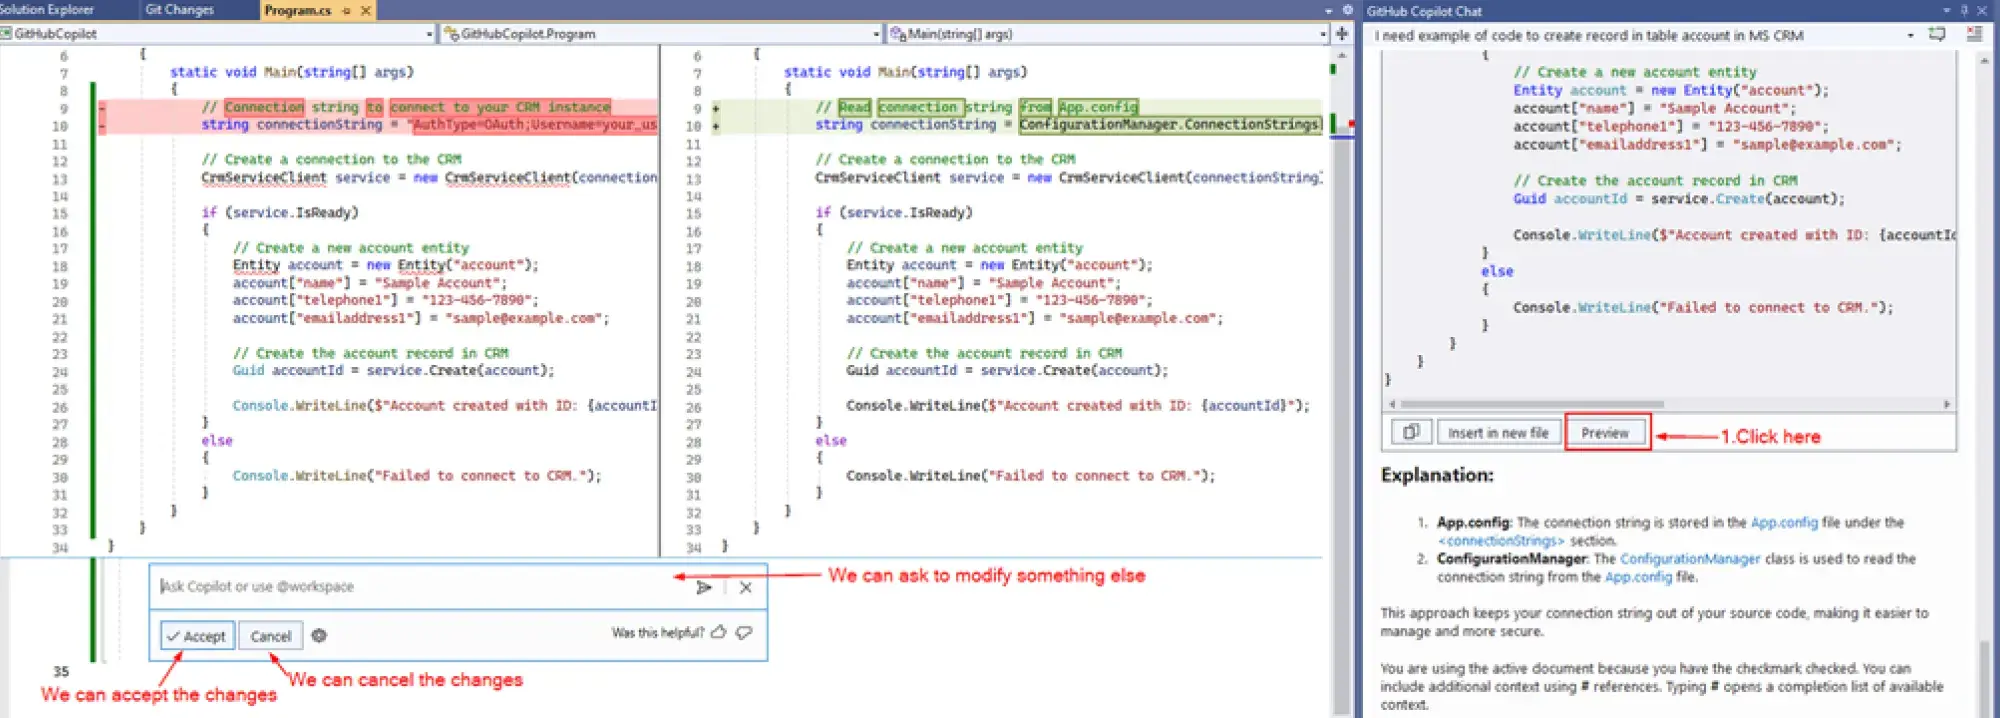Switch to the Git Changes tab

tap(180, 10)
